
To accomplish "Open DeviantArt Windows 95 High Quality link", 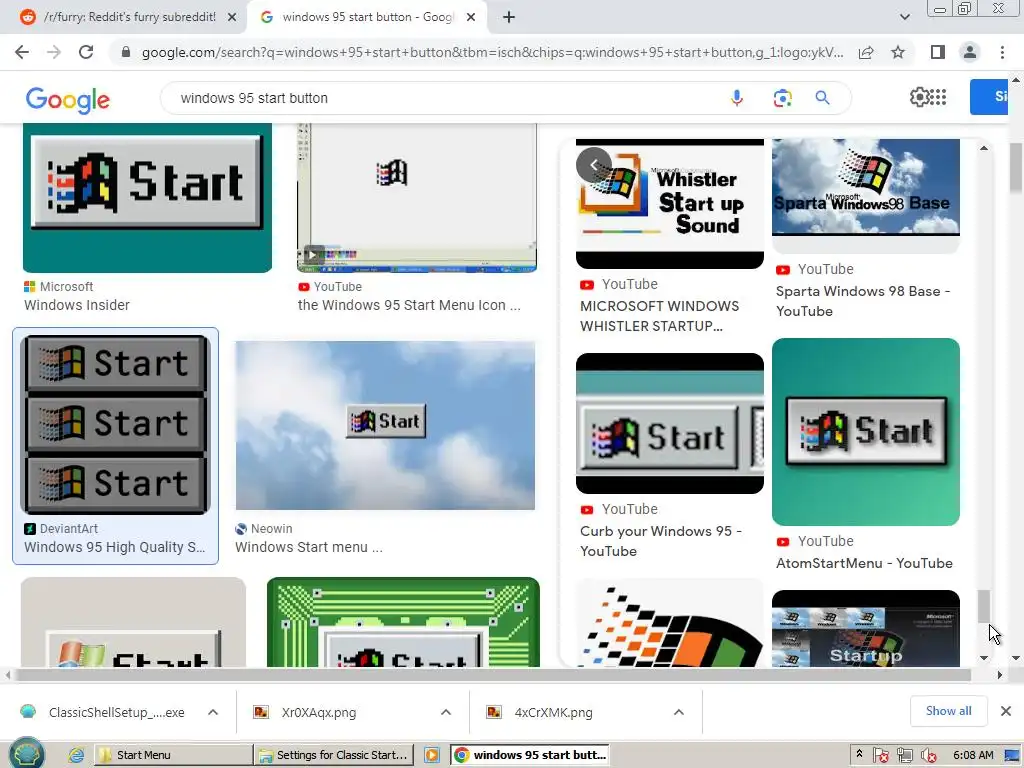I will pos(115,547).
